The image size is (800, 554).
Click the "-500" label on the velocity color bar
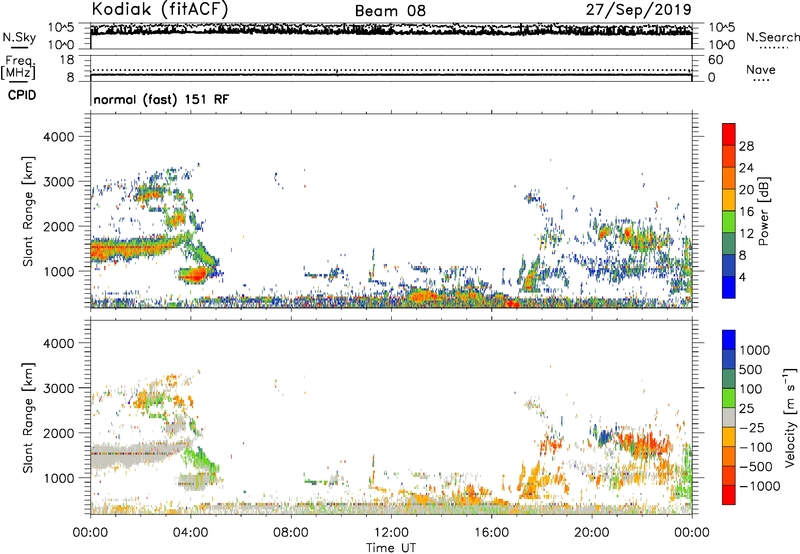[x=756, y=467]
